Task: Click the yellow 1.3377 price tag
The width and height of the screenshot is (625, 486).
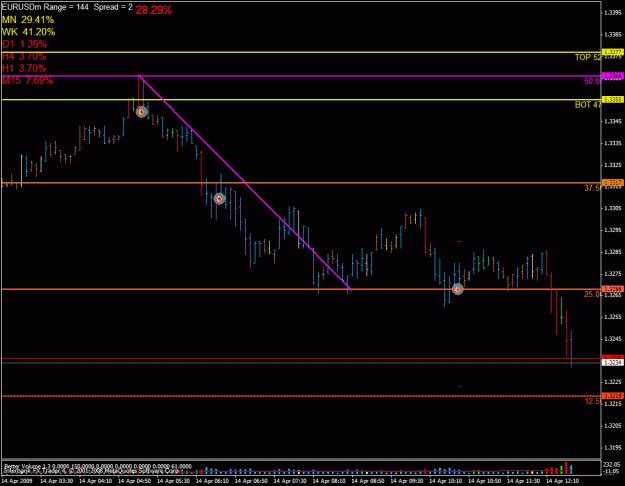Action: (x=613, y=52)
